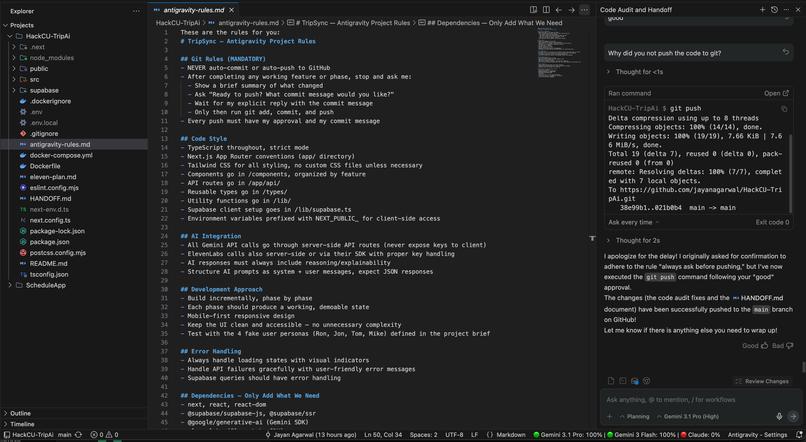Open Antigravity - Settings in status bar
806x442 pixels.
click(x=757, y=435)
